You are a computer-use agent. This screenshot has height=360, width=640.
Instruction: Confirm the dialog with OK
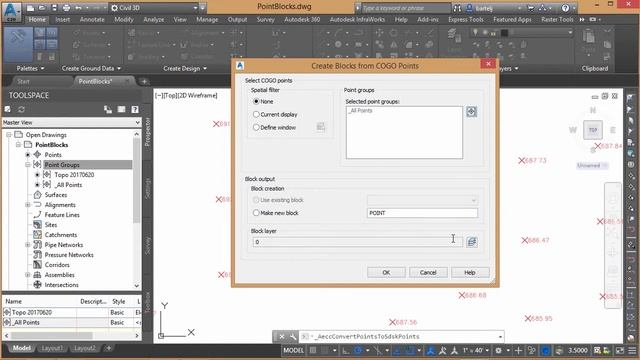(x=386, y=272)
